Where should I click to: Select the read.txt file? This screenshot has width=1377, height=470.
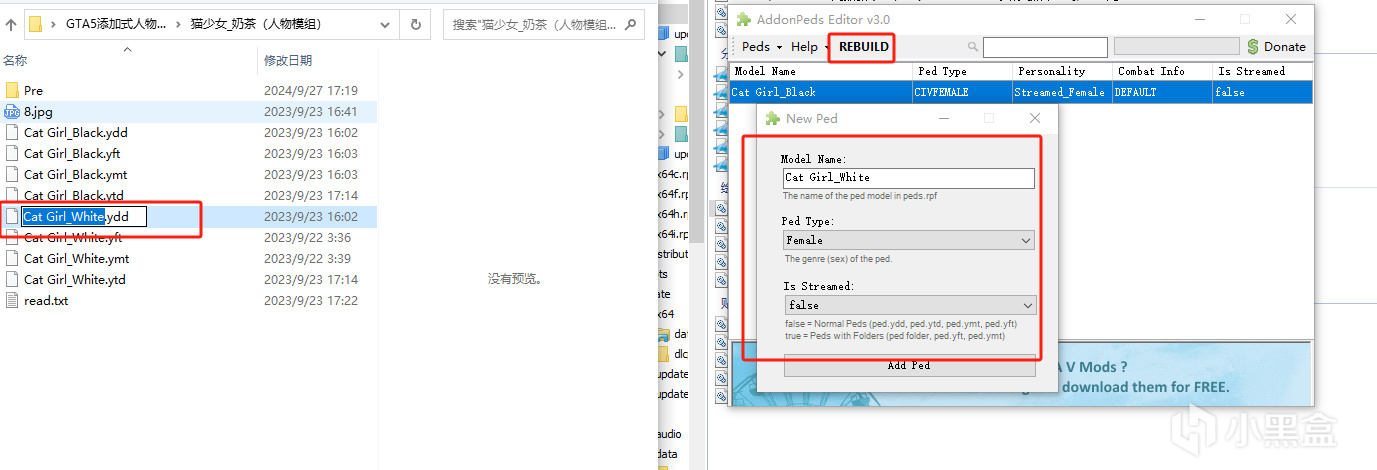pyautogui.click(x=46, y=301)
